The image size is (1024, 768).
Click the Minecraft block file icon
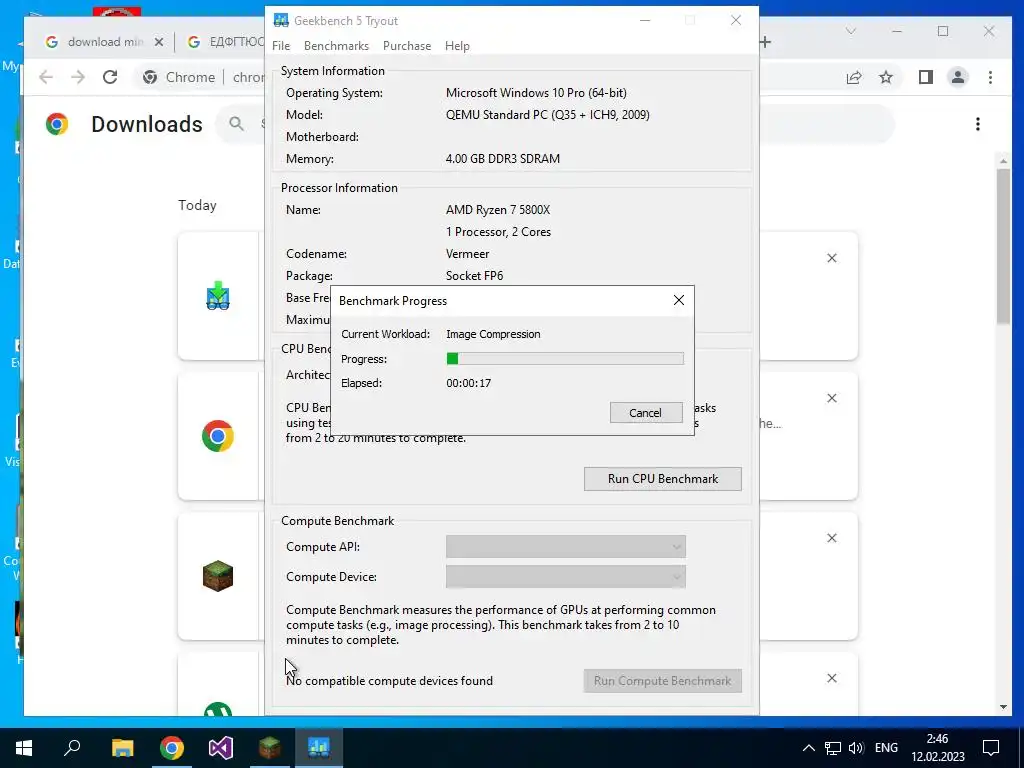(x=217, y=576)
